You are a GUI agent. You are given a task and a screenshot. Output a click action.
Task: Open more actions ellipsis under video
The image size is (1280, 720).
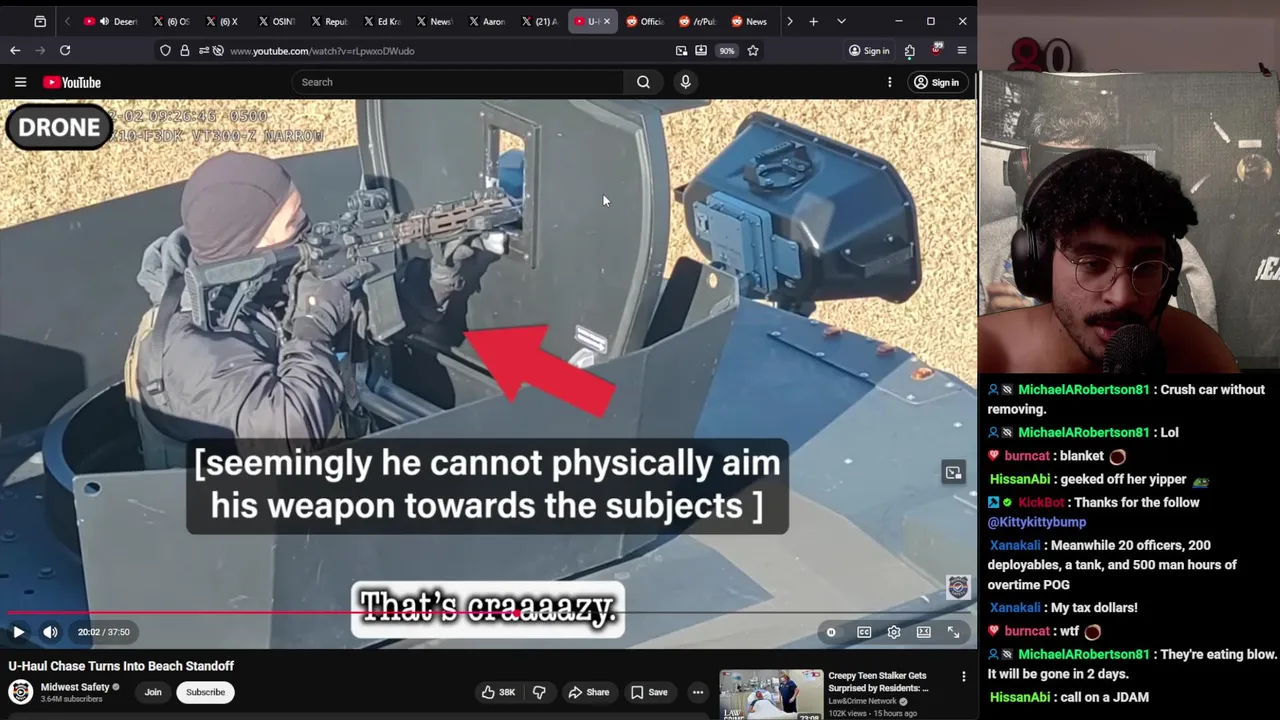698,692
